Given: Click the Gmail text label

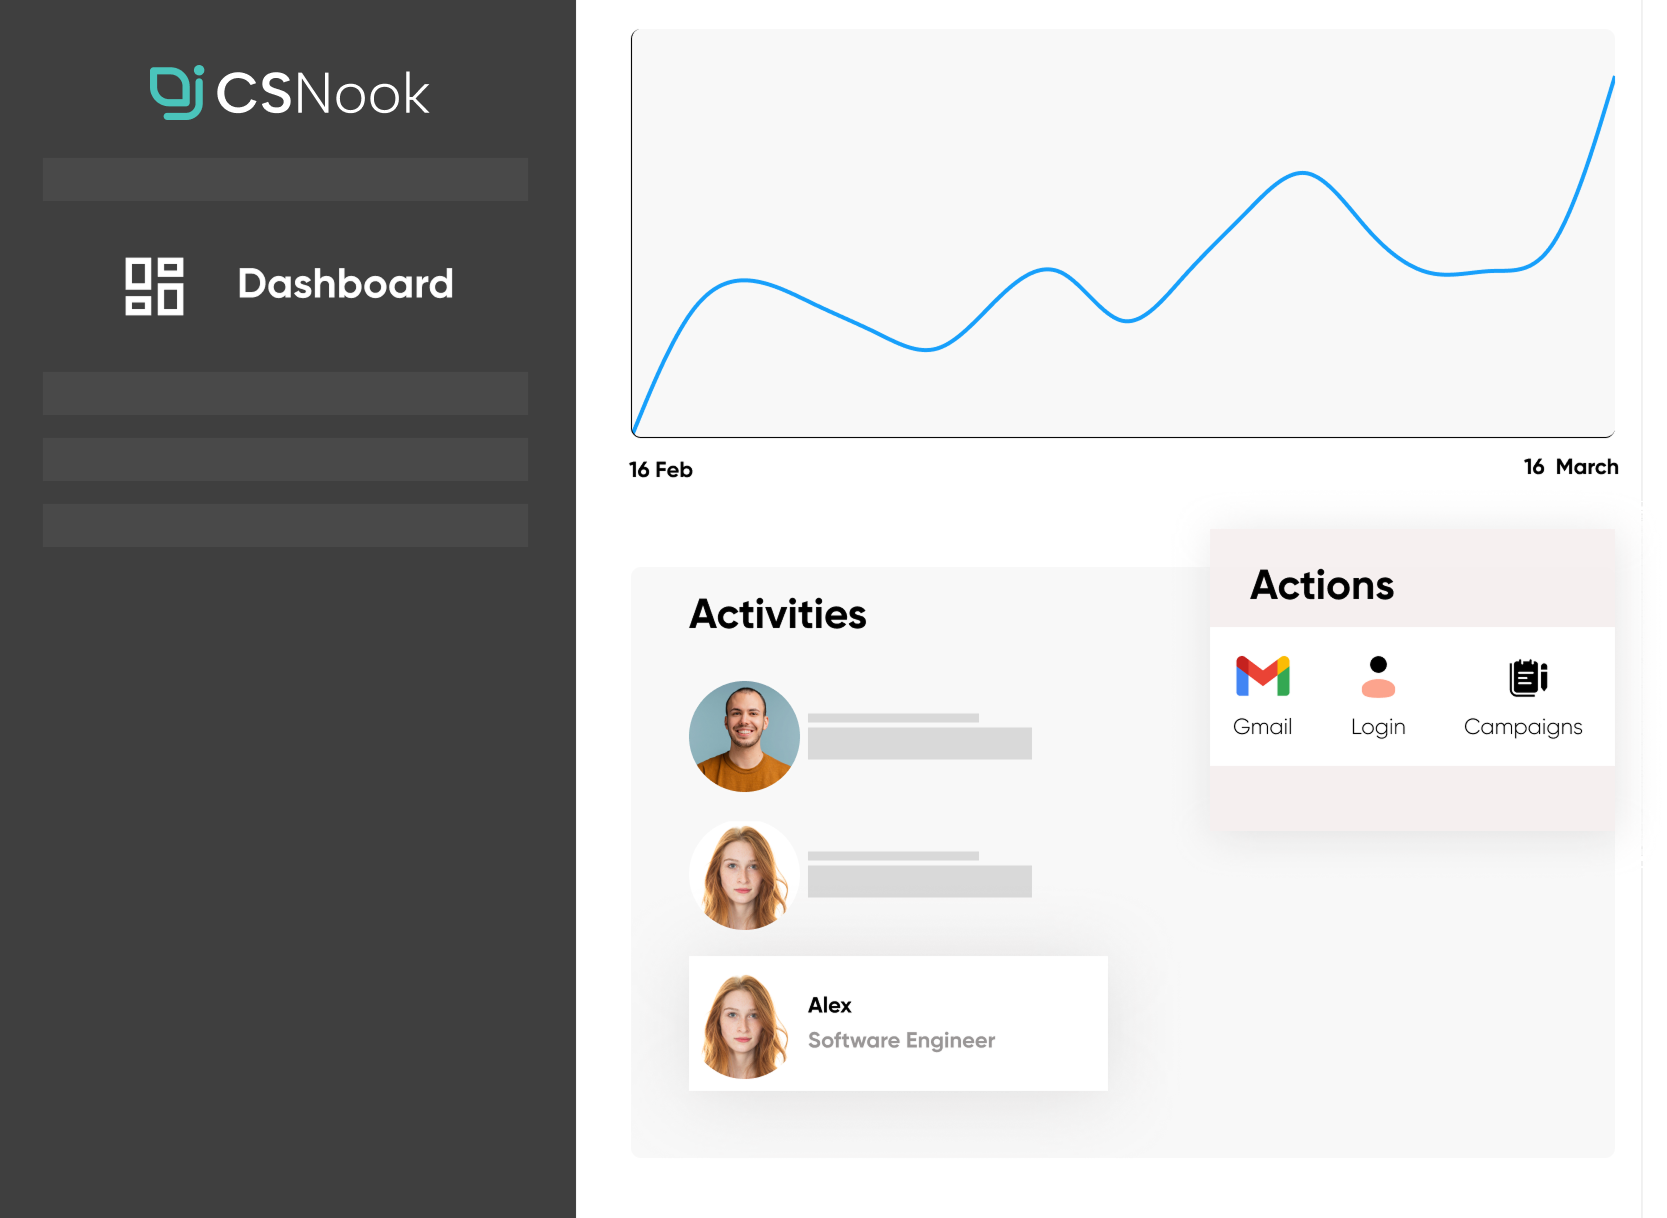Looking at the screenshot, I should pyautogui.click(x=1262, y=727).
